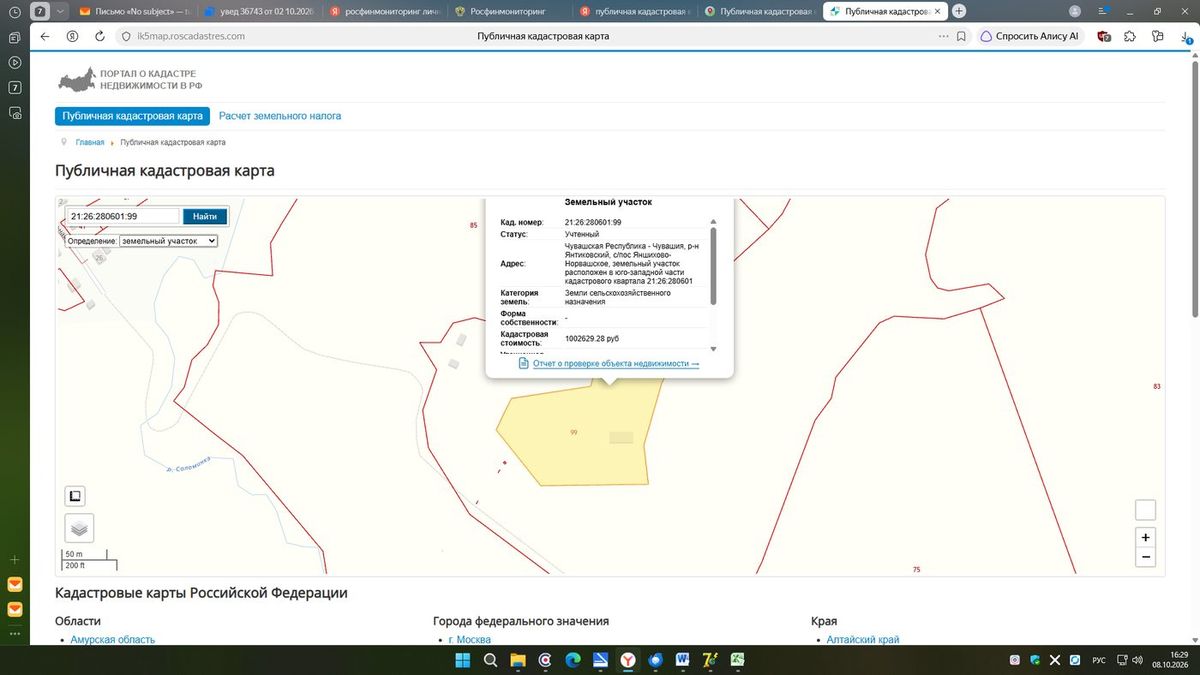Screen dimensions: 1200x675
Task: Click the map layers stack icon
Action: (x=79, y=528)
